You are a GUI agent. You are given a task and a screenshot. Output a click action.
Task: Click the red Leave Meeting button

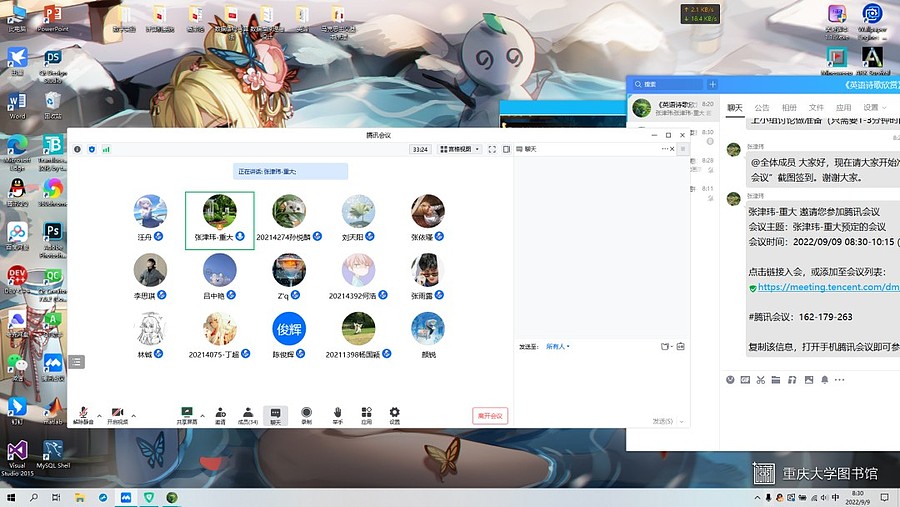click(x=490, y=416)
